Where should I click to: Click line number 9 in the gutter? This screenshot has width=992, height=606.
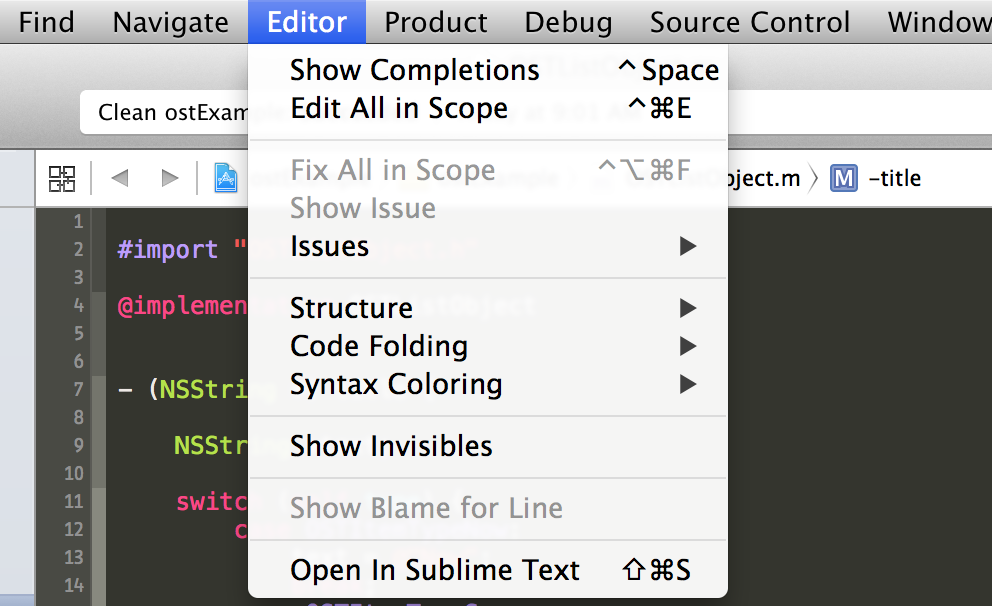point(78,445)
